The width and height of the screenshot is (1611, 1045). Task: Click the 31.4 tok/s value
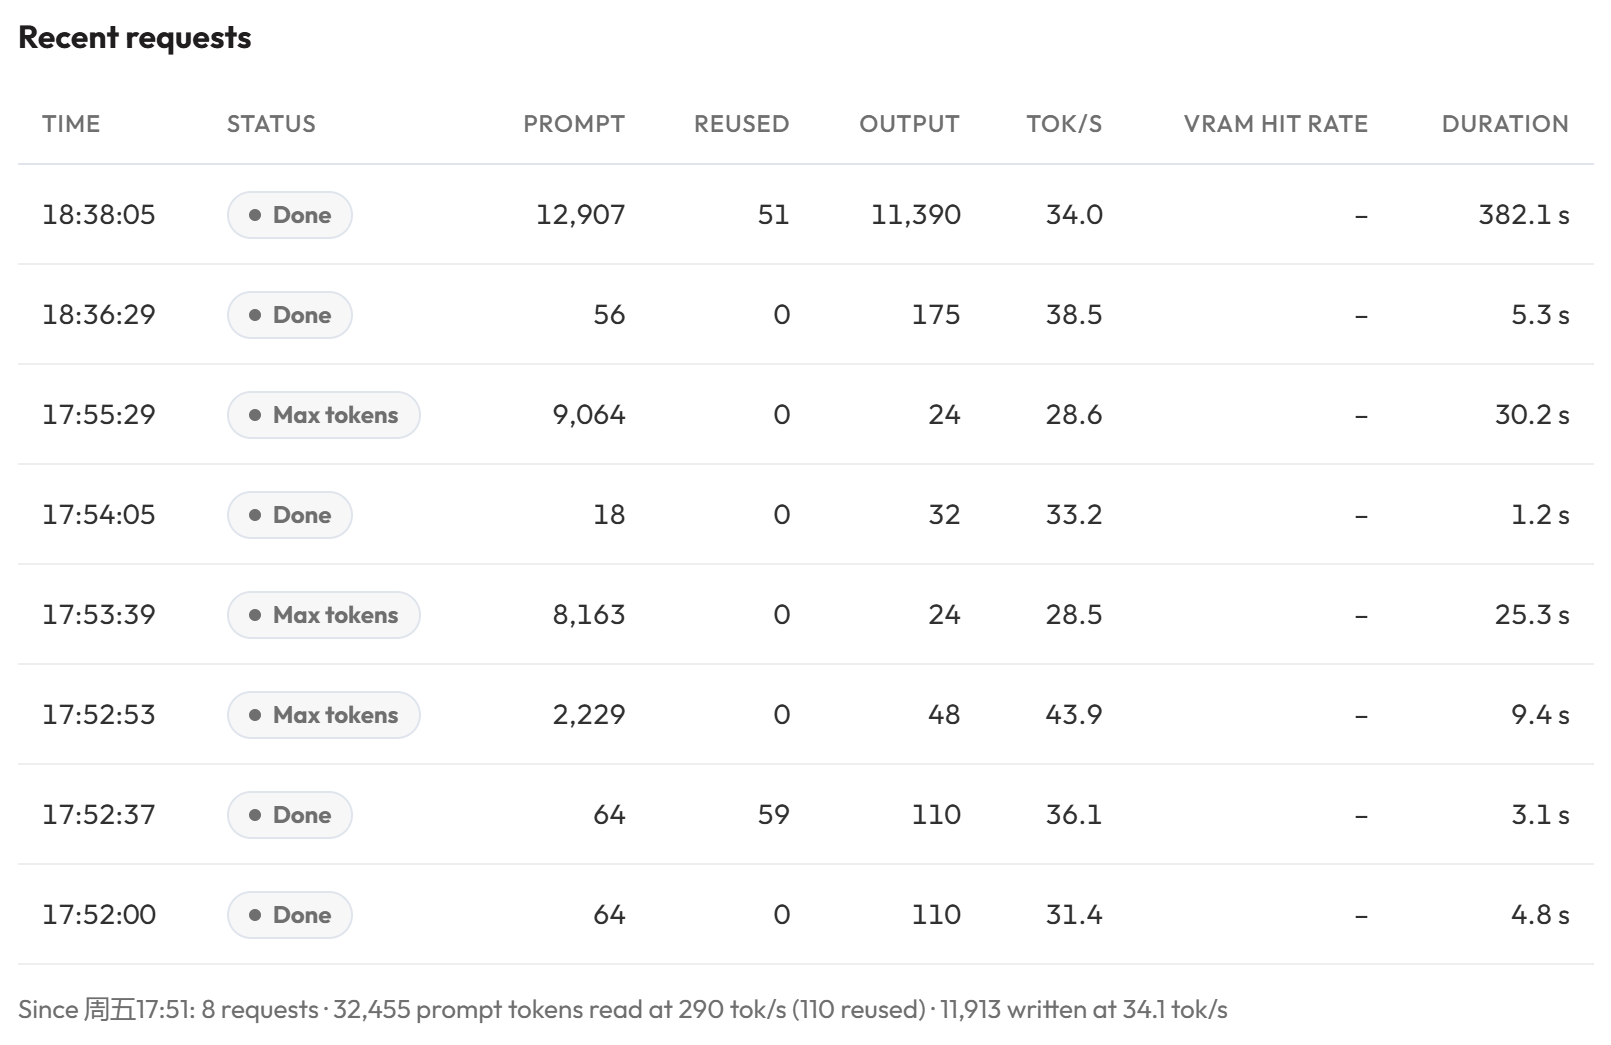(x=1074, y=915)
